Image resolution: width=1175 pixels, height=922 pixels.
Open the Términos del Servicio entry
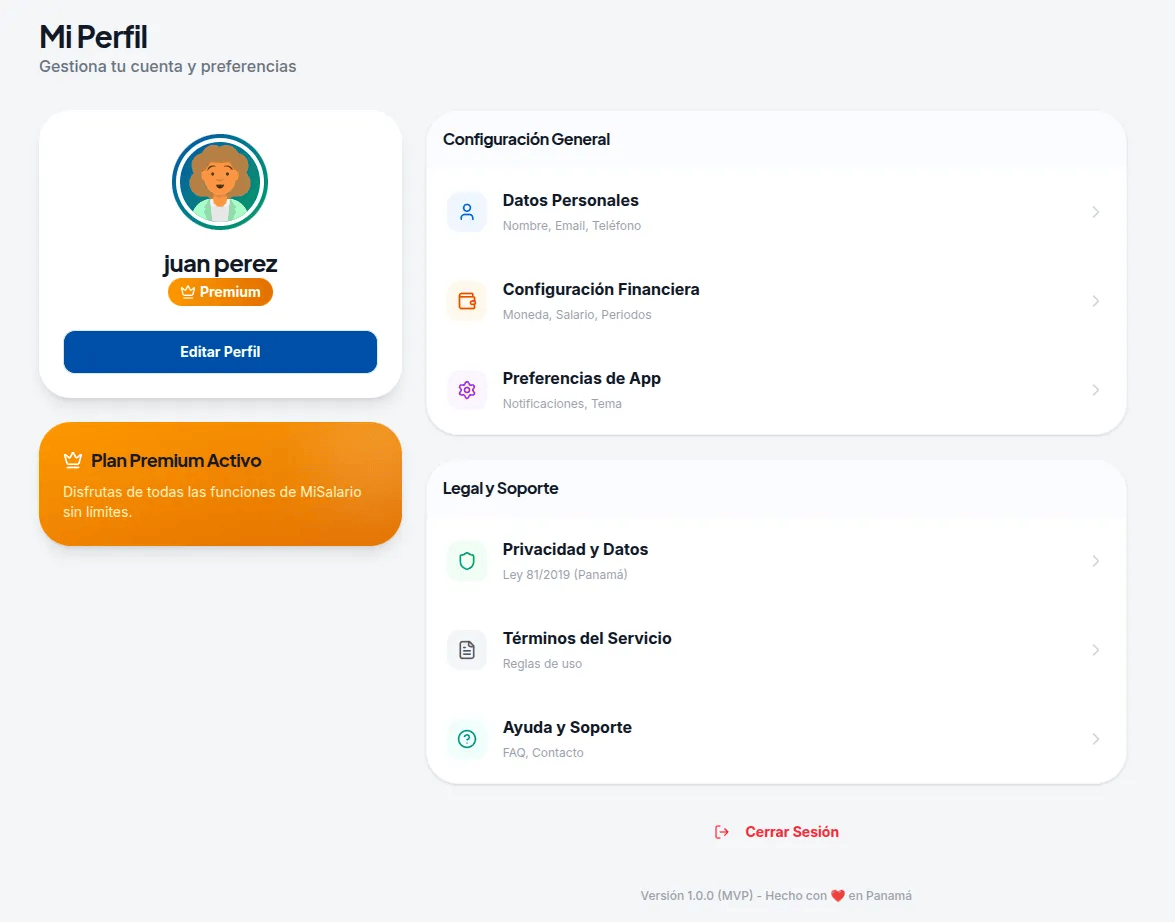coord(776,650)
